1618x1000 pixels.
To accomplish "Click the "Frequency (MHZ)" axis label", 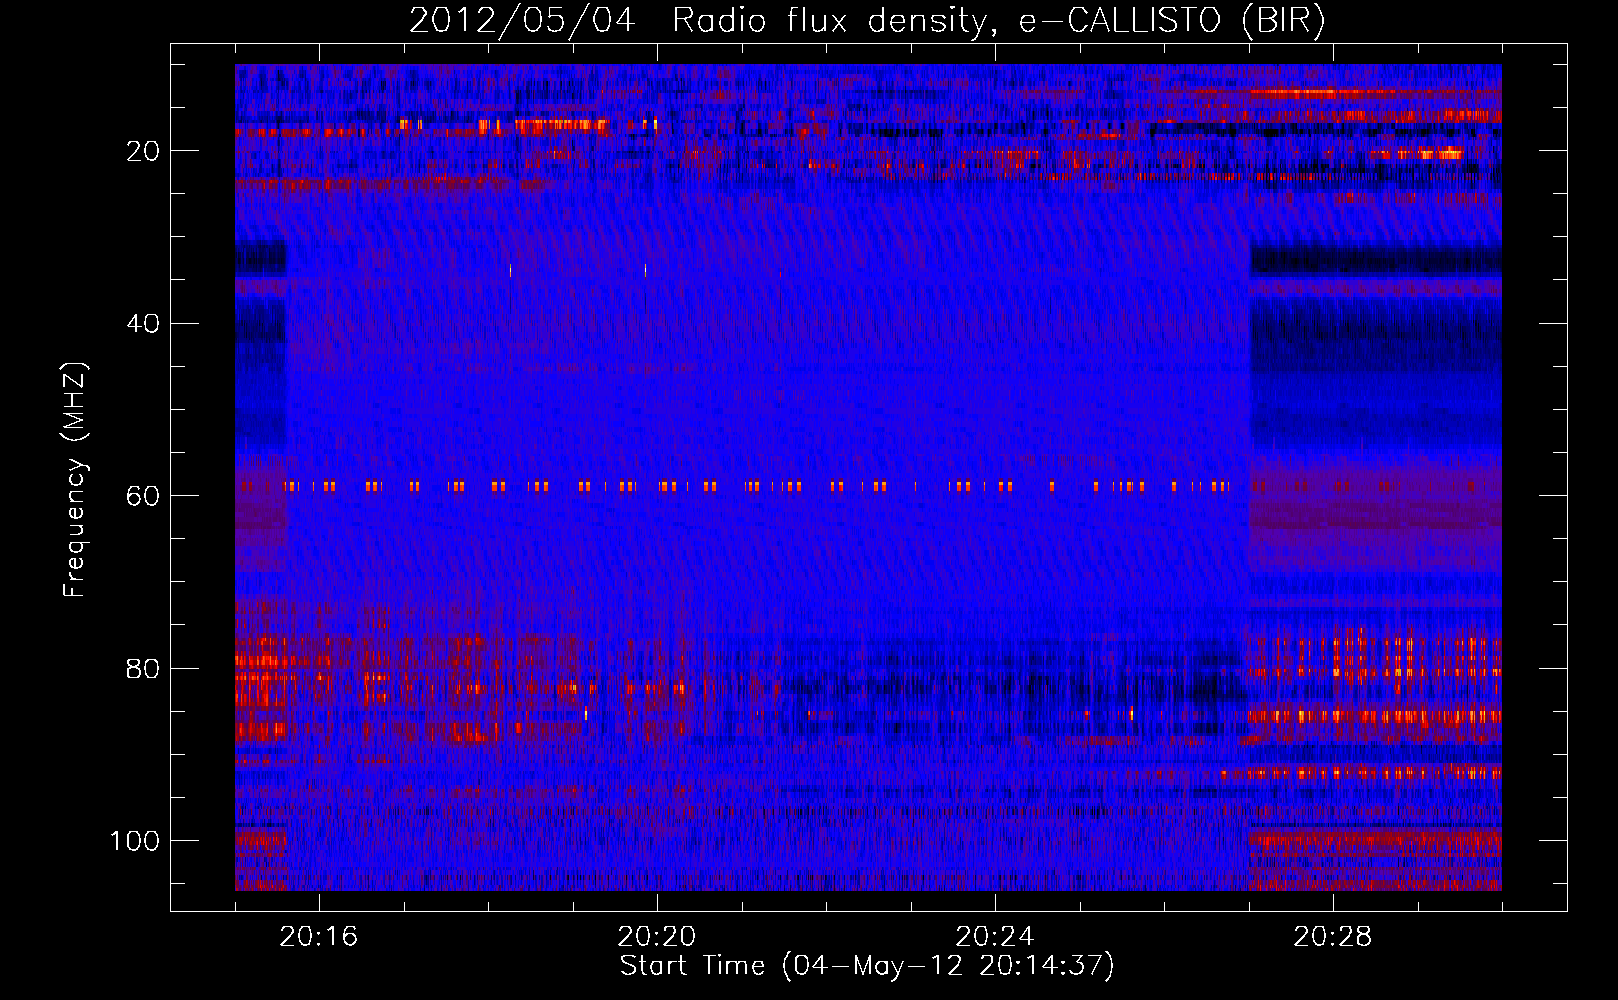I will 75,479.
